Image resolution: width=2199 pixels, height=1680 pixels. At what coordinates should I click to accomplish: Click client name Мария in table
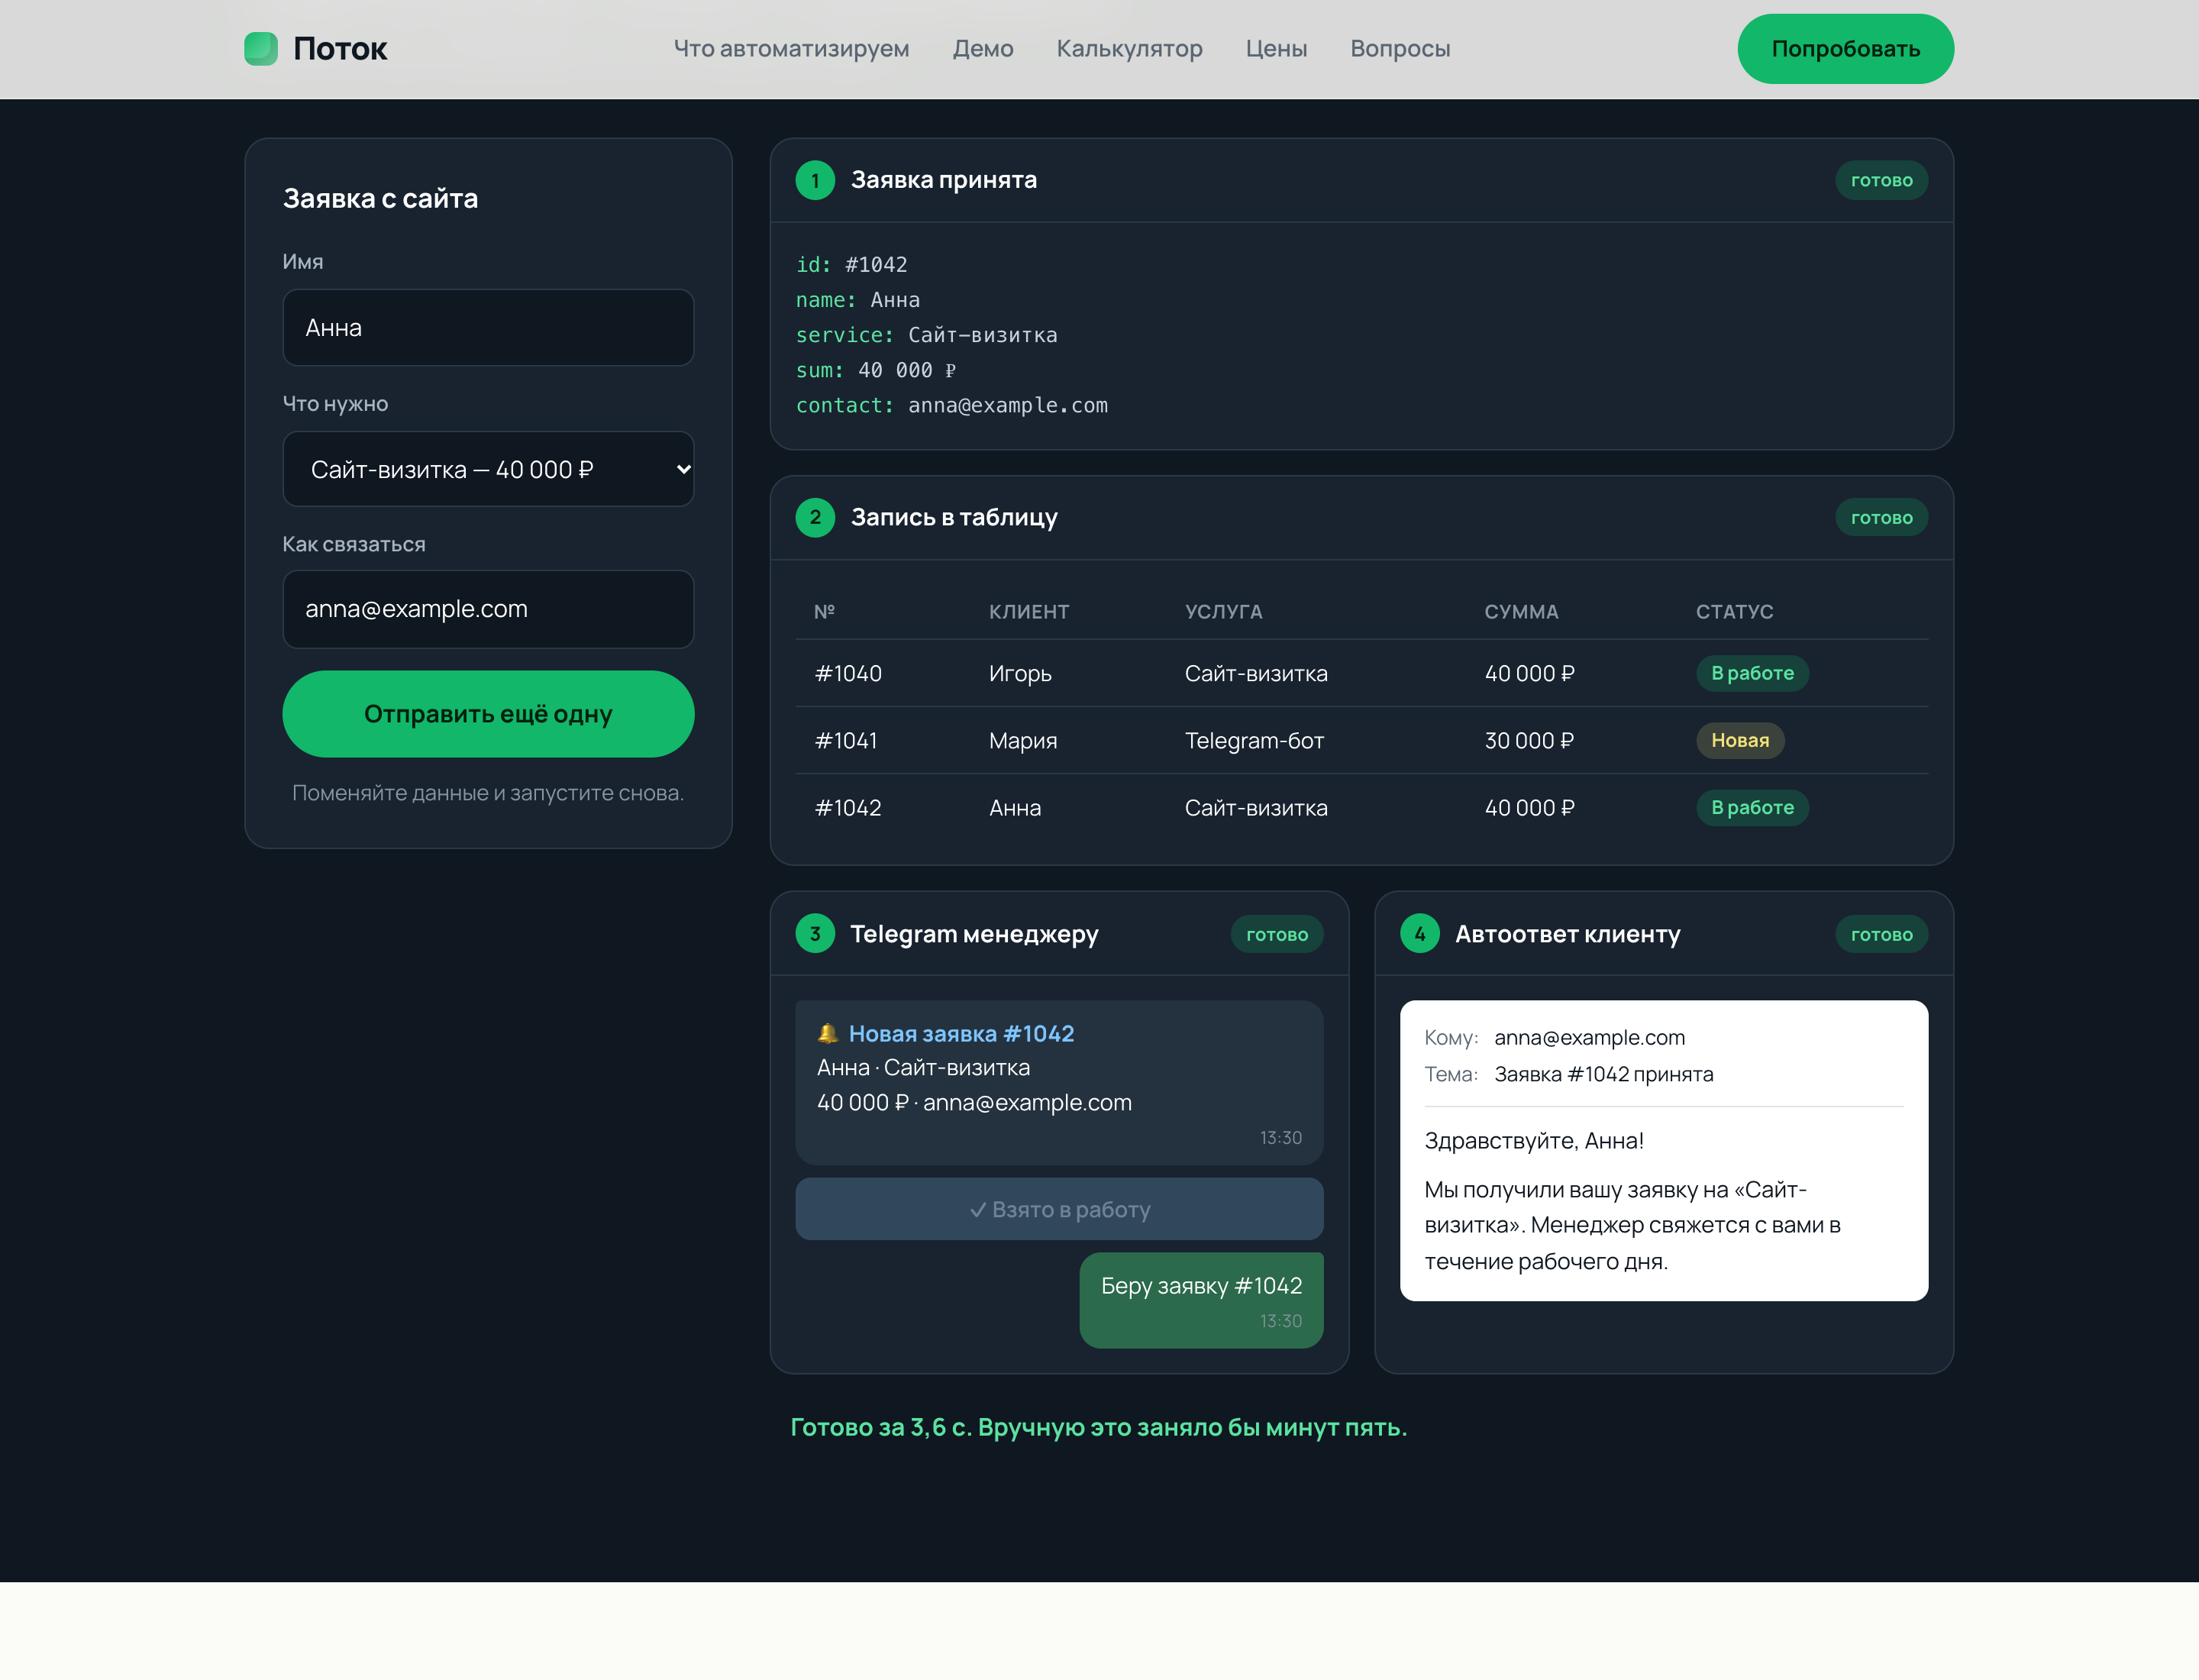(1023, 740)
